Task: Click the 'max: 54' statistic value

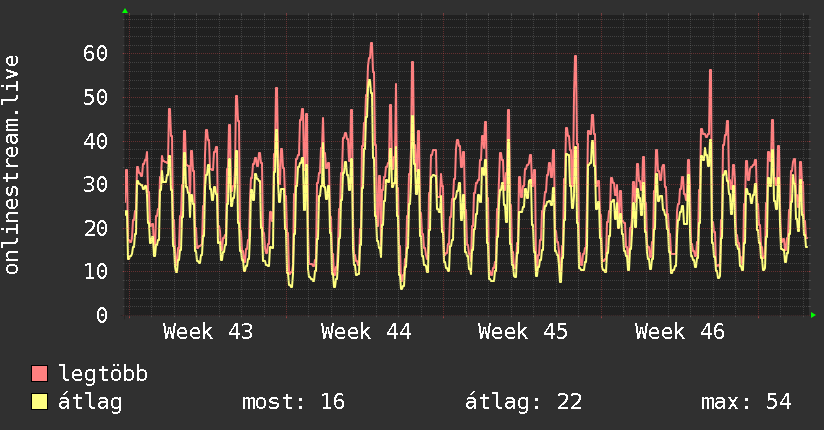Action: click(x=746, y=402)
